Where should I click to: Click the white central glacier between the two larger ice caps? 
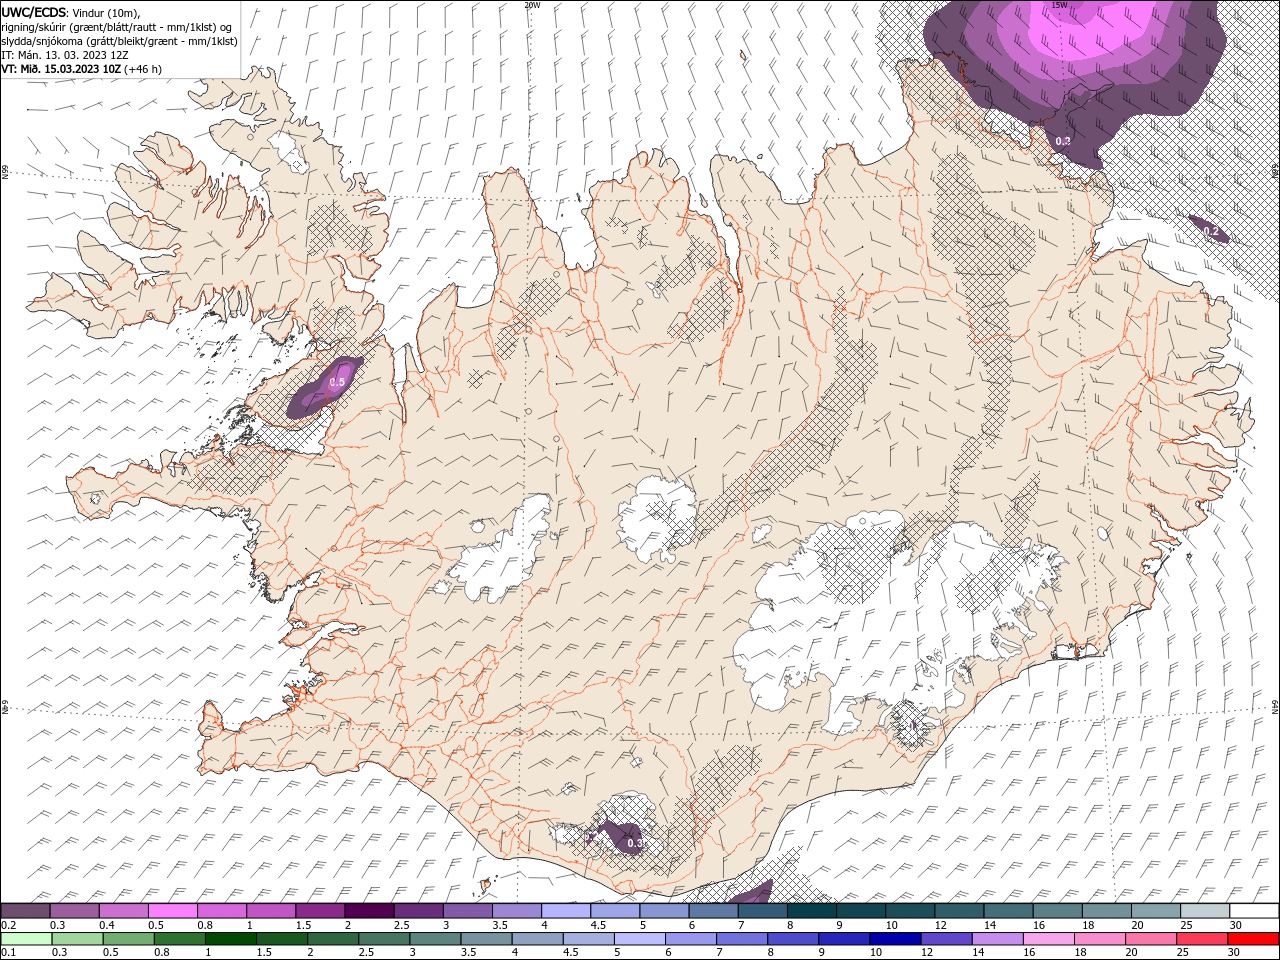(657, 516)
